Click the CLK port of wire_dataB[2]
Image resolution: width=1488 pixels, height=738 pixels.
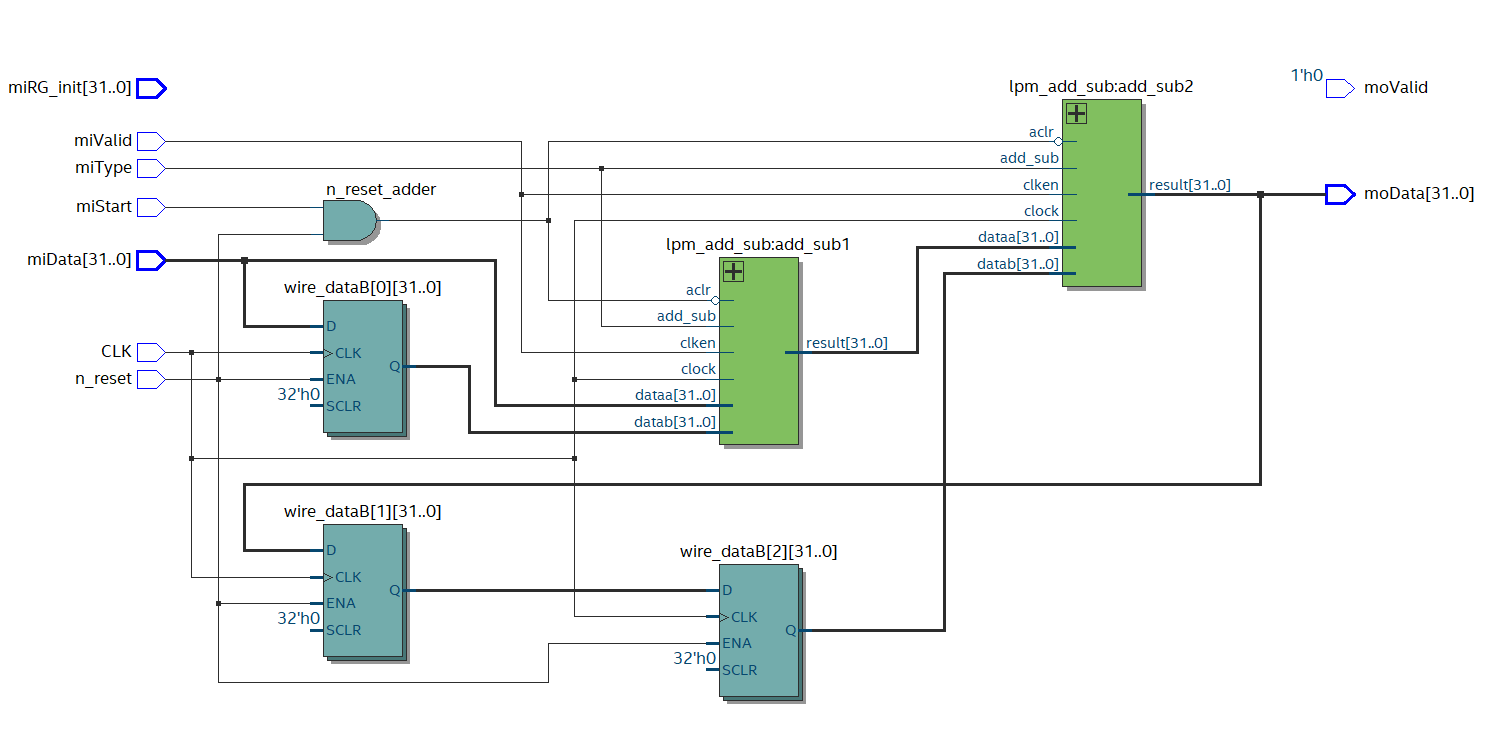tap(744, 617)
